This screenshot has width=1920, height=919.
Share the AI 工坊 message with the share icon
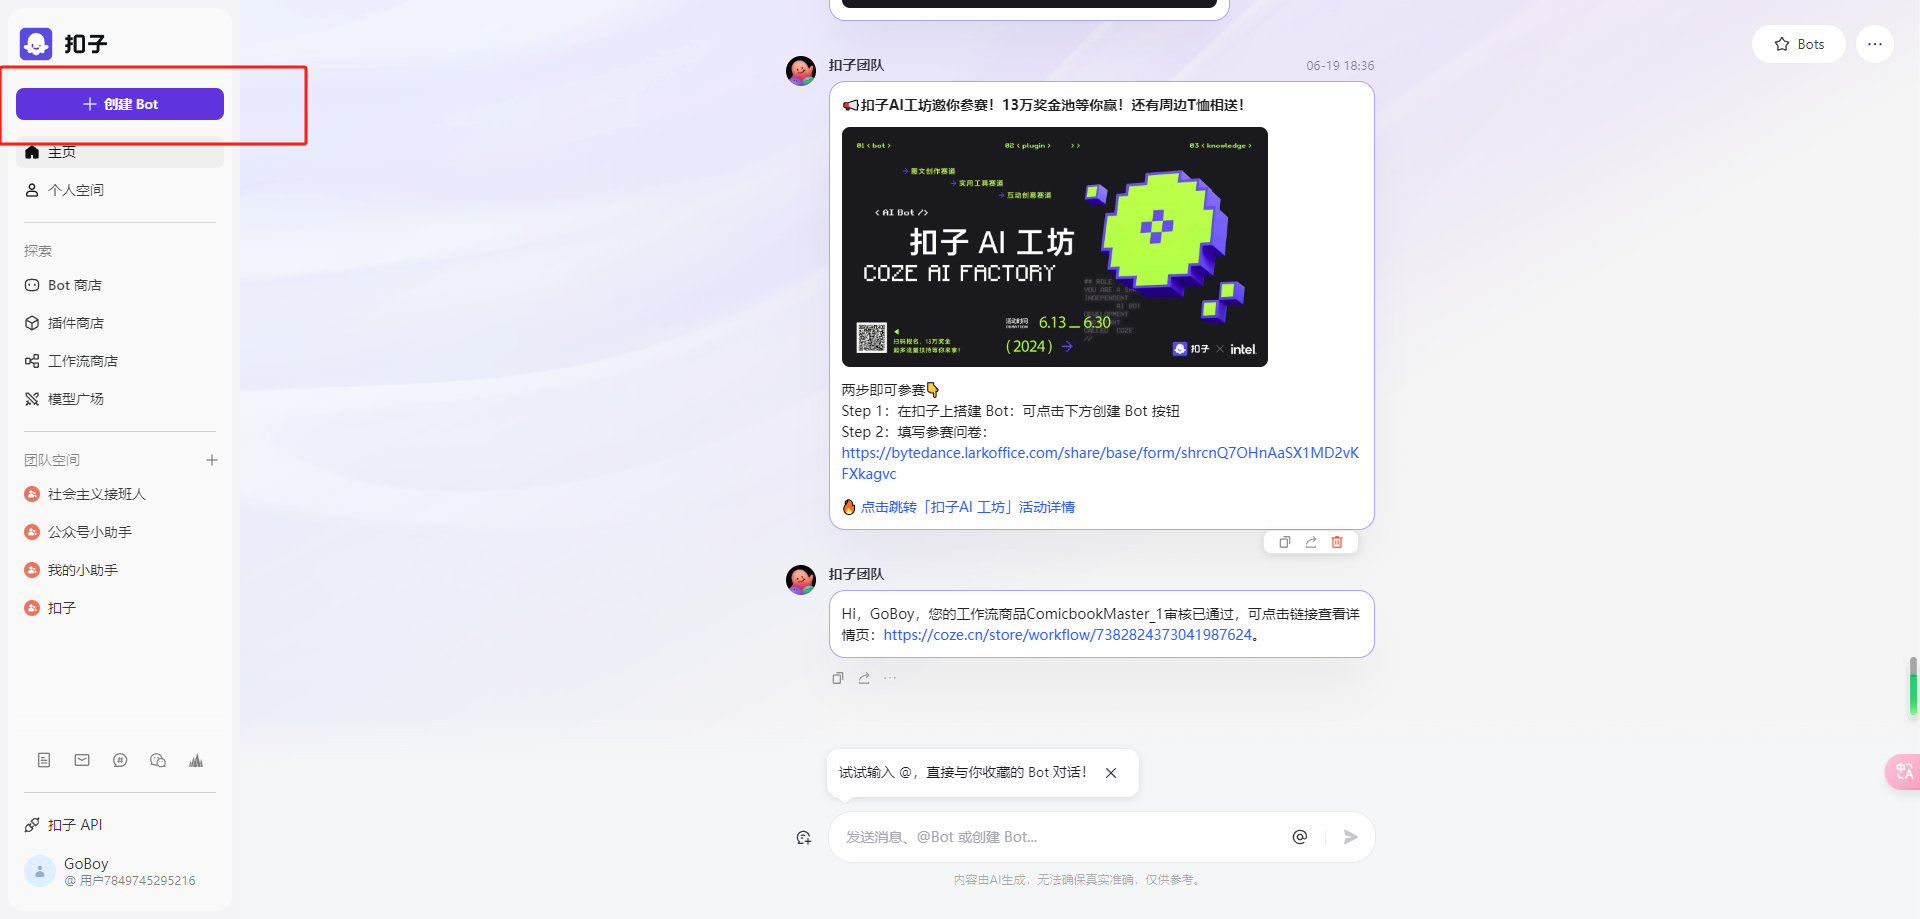pyautogui.click(x=1311, y=542)
